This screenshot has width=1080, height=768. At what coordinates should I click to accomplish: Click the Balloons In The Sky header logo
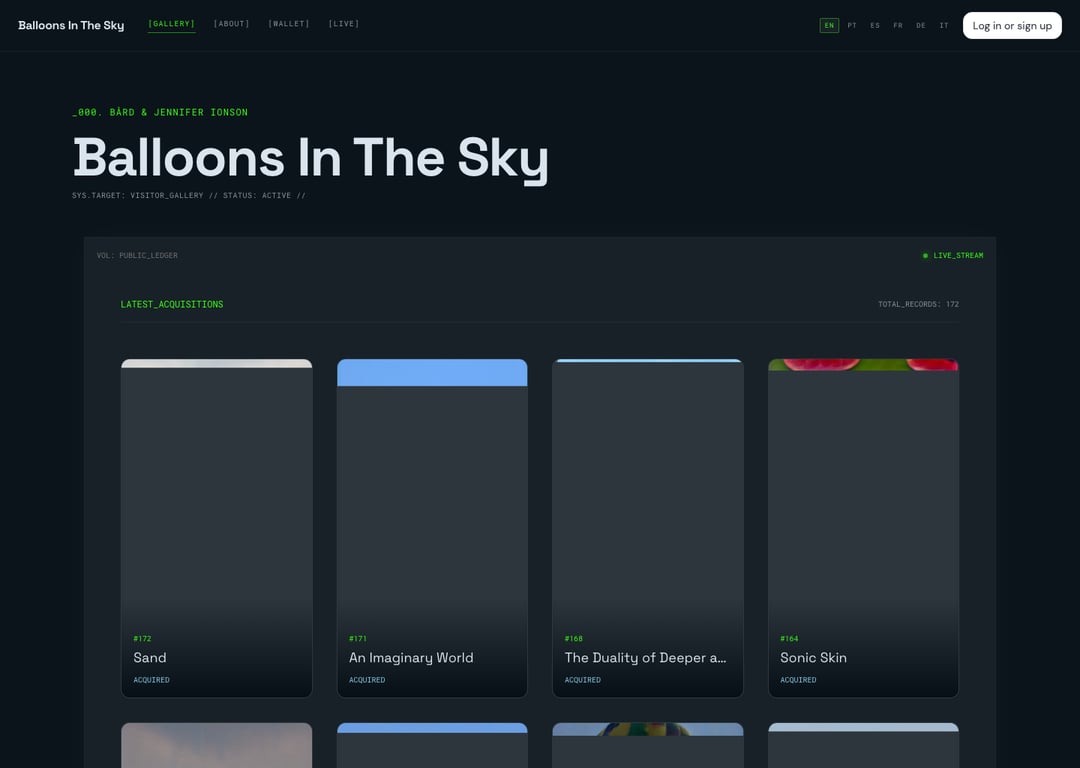pyautogui.click(x=71, y=25)
